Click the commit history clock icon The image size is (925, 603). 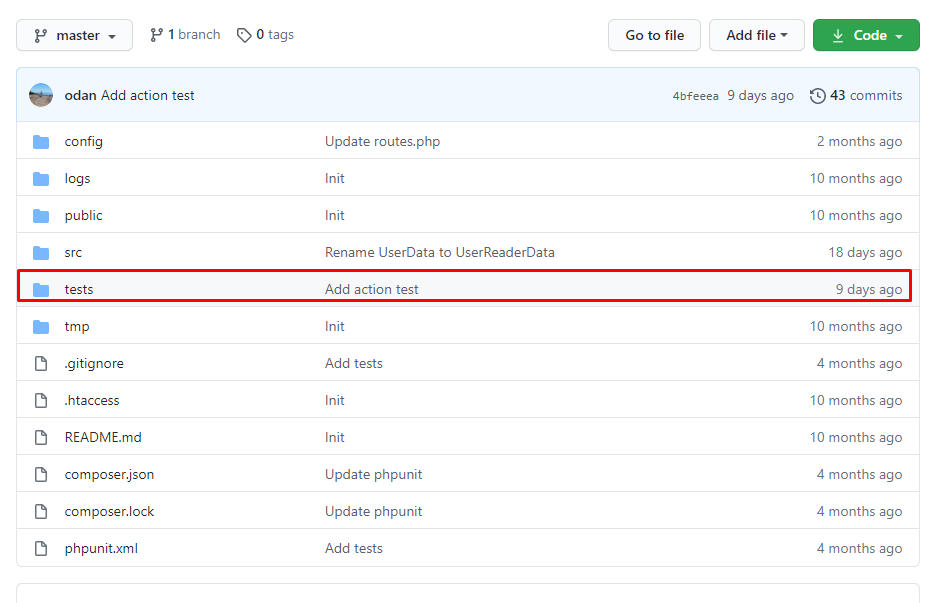[x=820, y=95]
